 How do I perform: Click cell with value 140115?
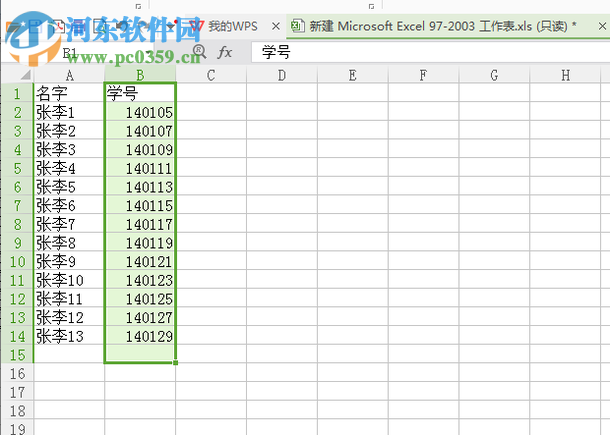[140, 205]
